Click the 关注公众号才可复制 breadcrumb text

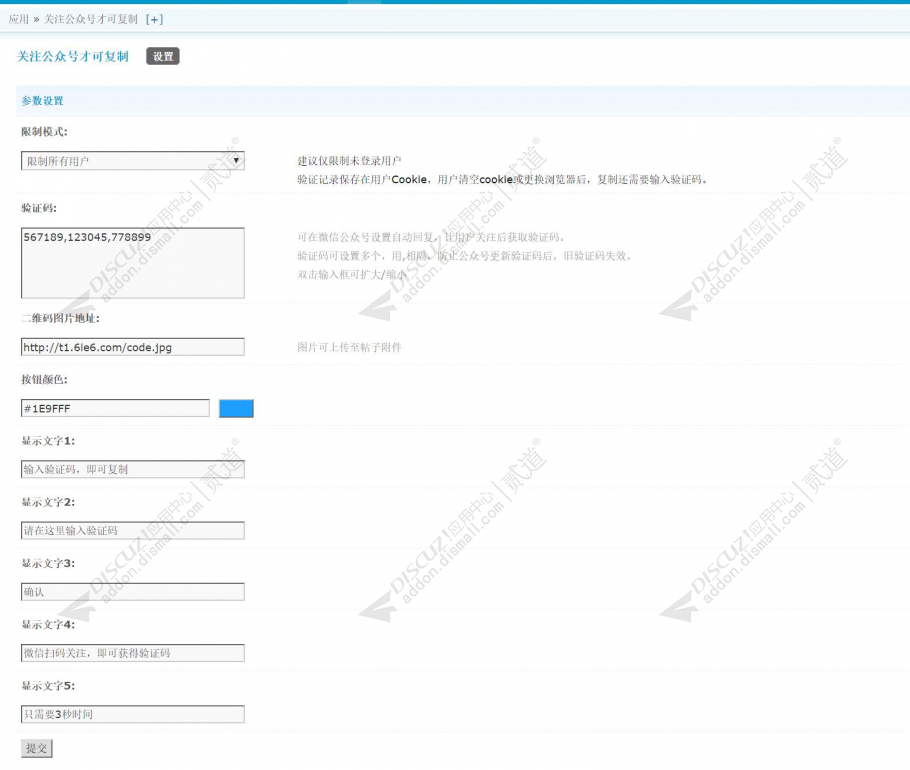click(x=91, y=19)
